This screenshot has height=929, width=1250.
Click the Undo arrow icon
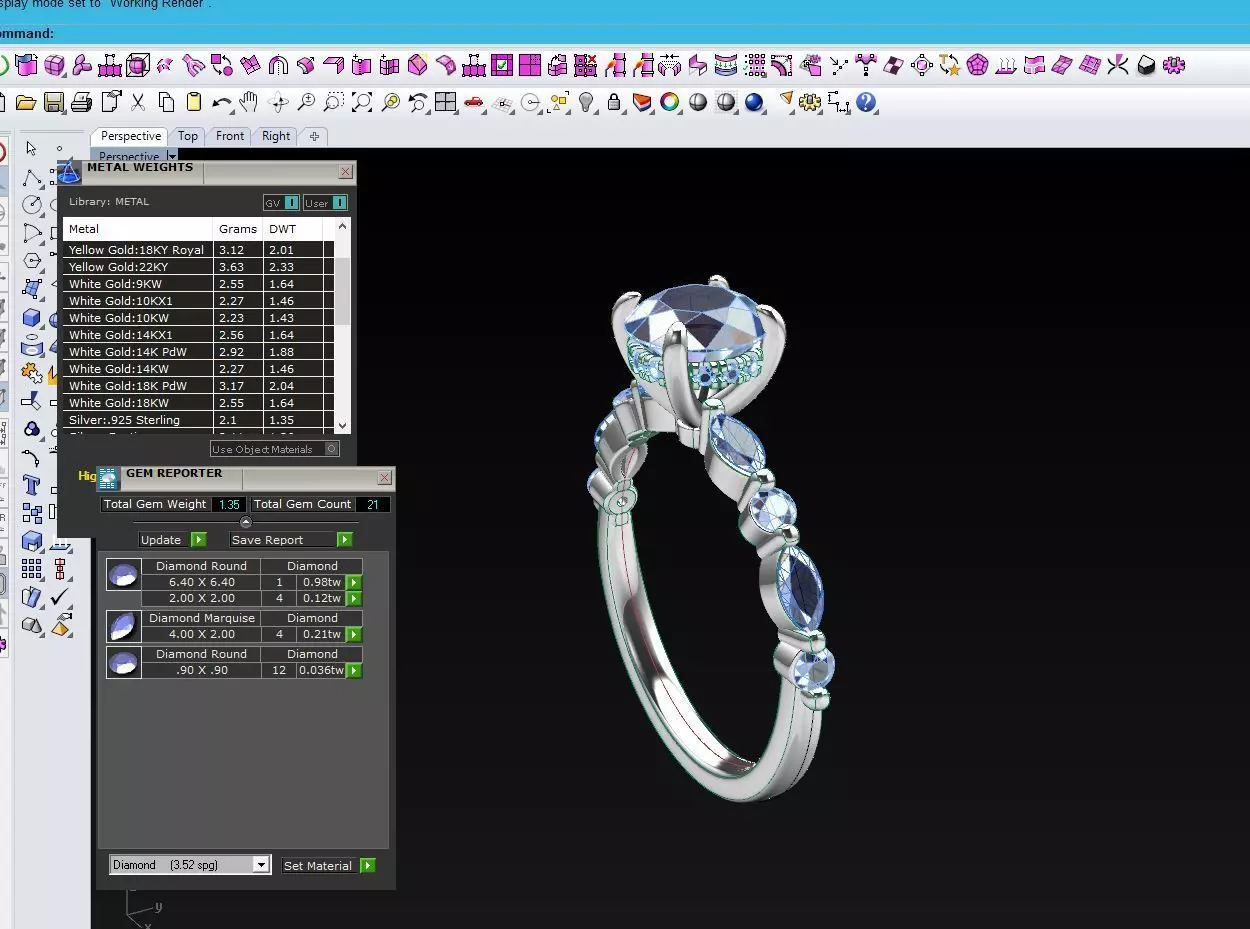click(x=222, y=102)
